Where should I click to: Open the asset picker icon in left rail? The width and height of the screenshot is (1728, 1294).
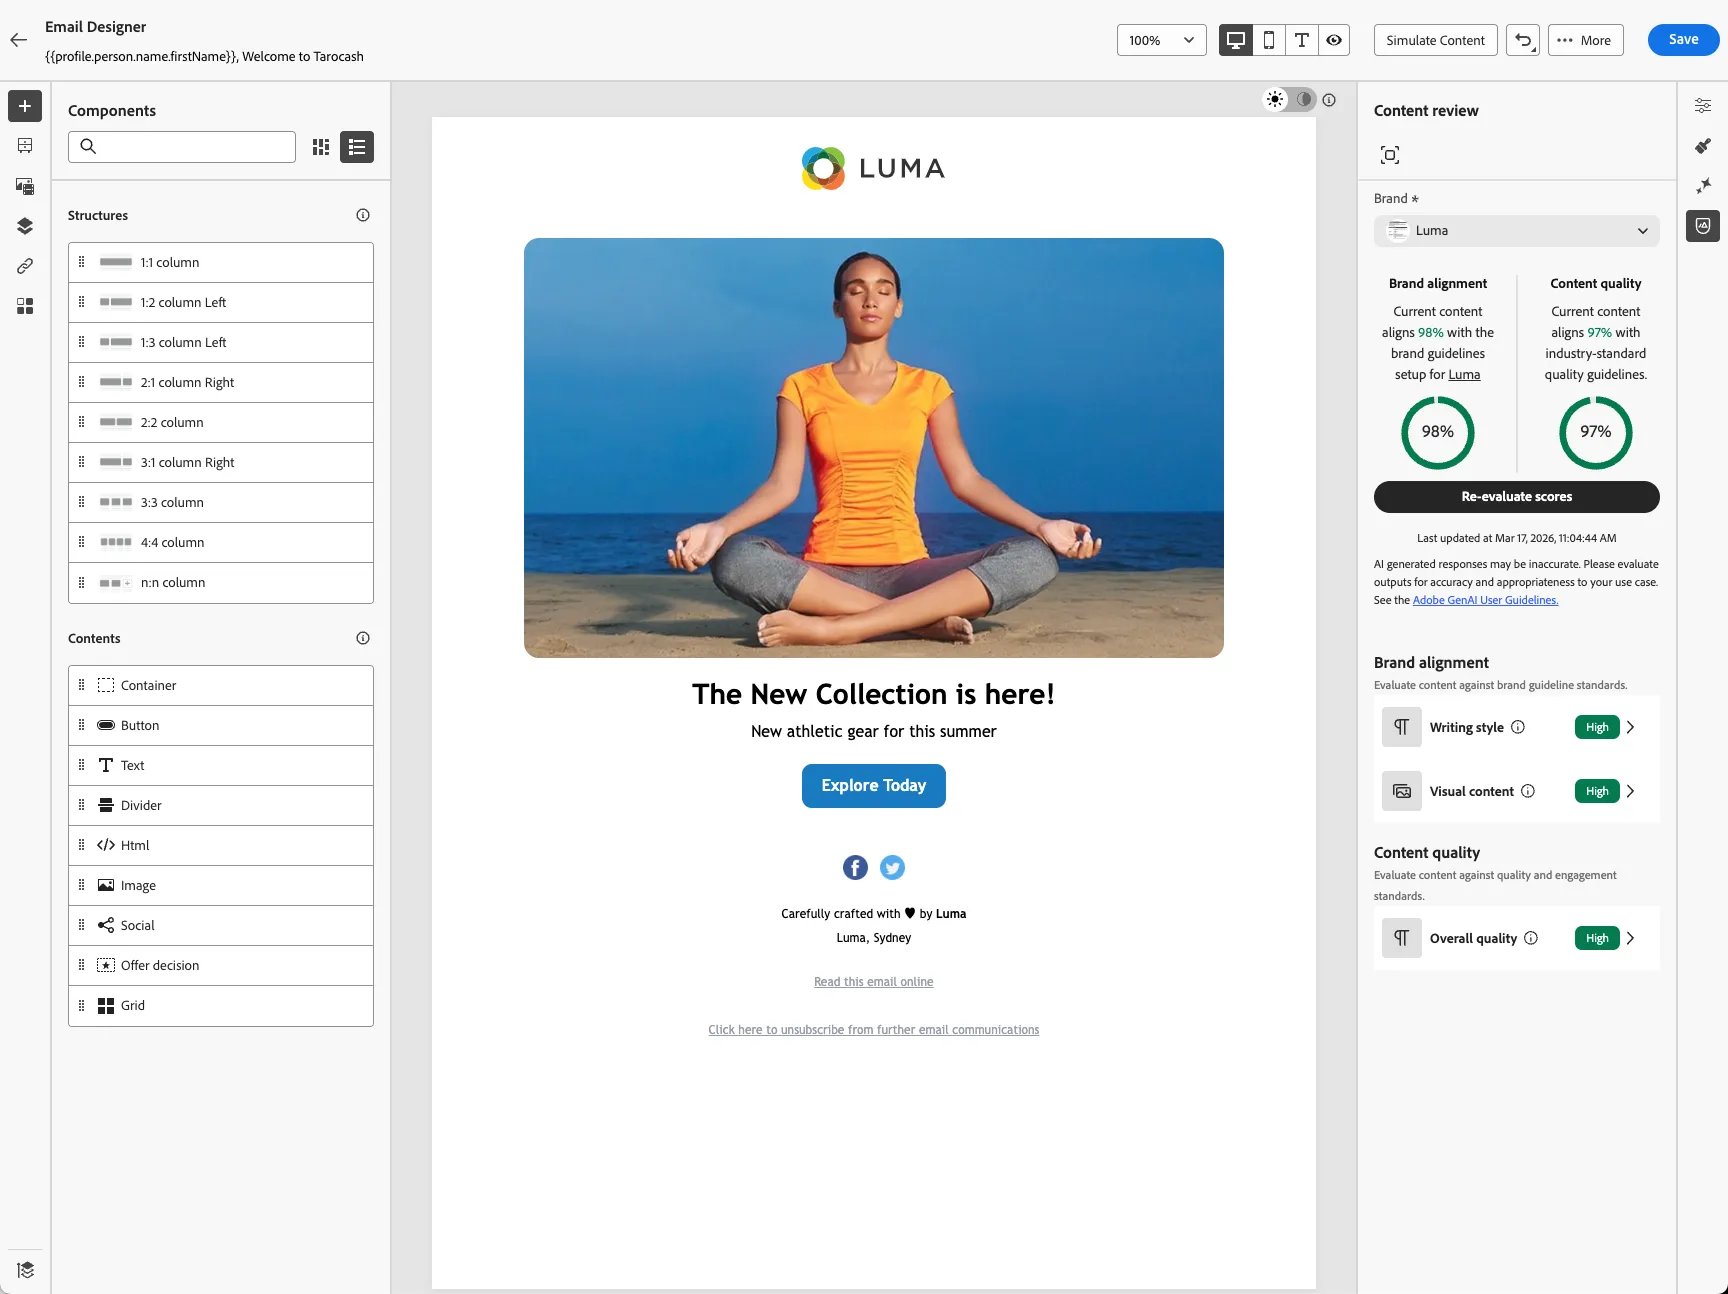coord(25,186)
